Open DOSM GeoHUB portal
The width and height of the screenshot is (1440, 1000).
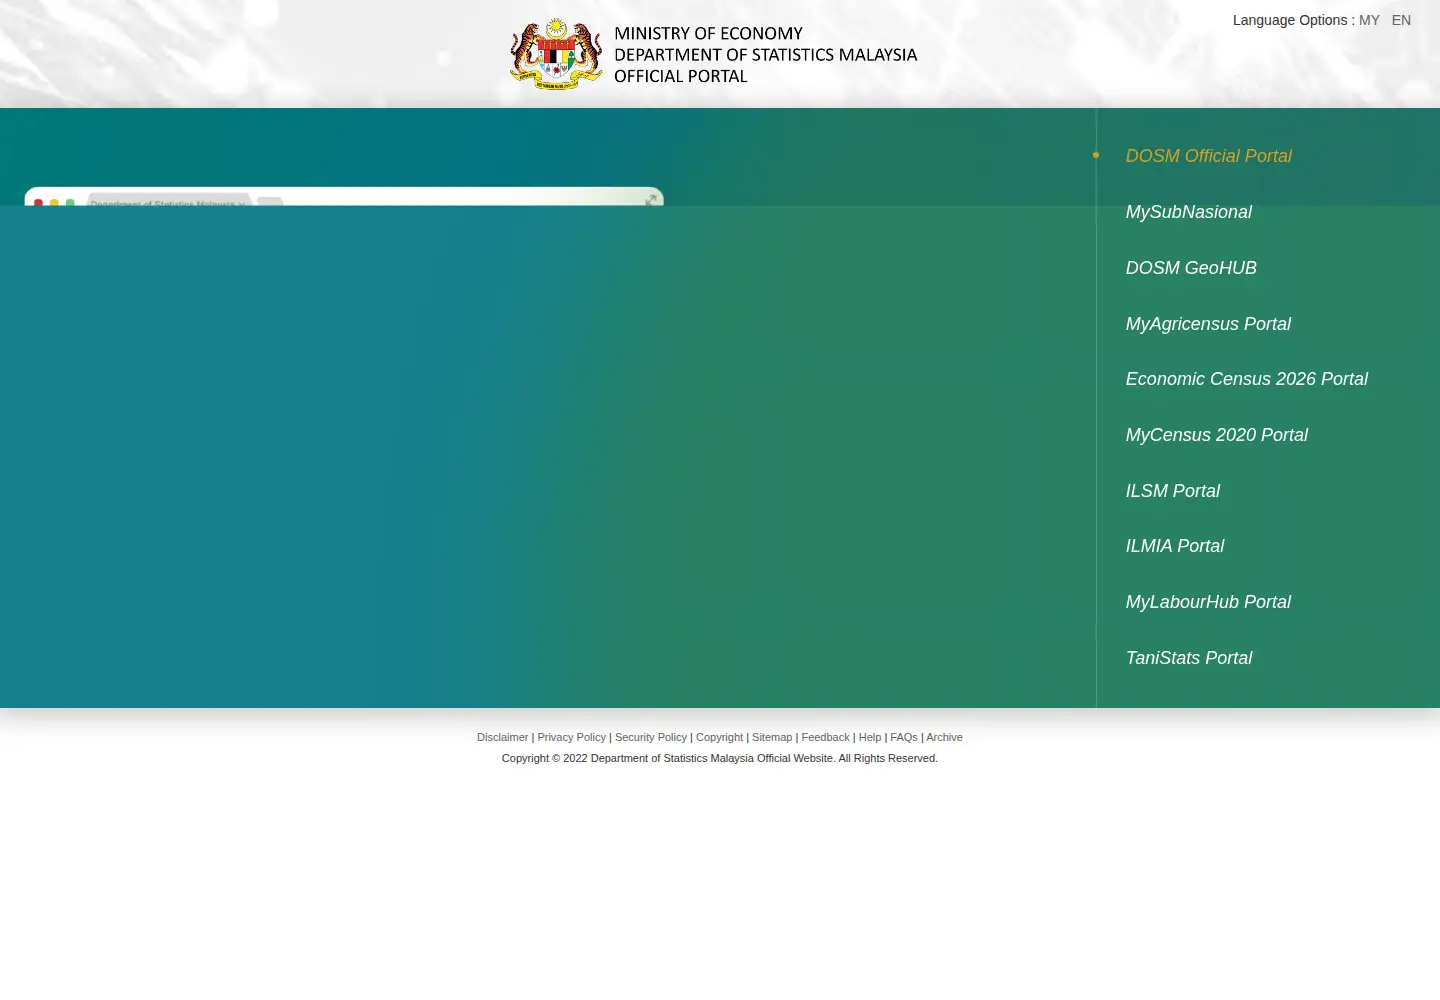coord(1191,268)
